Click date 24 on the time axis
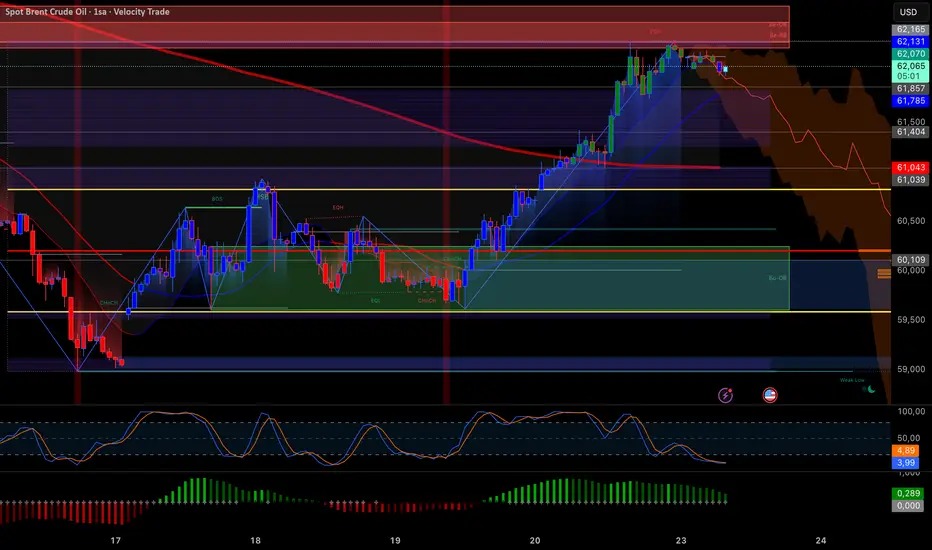Image resolution: width=932 pixels, height=550 pixels. [820, 540]
